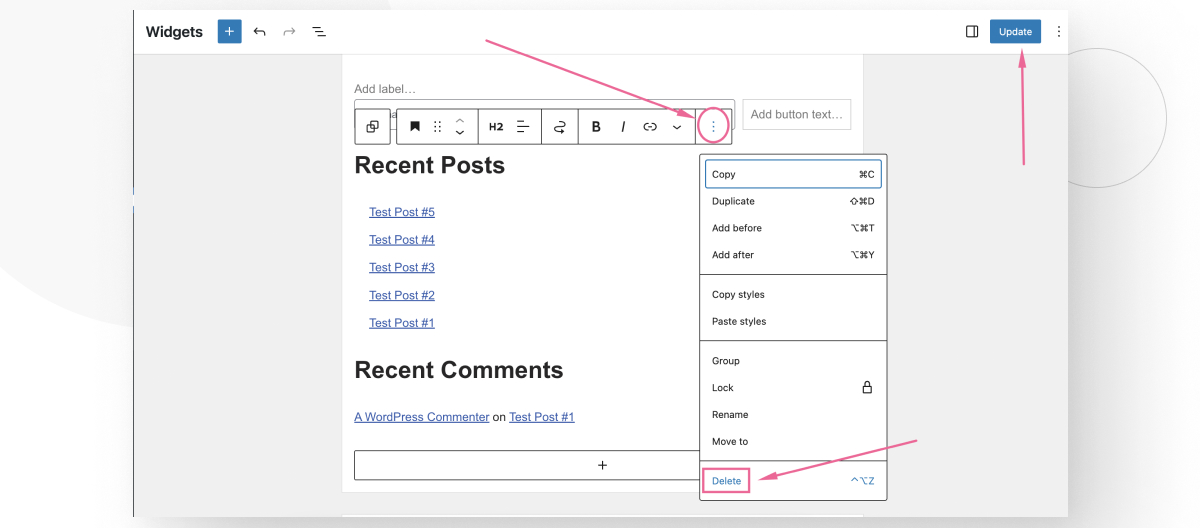Choose Duplicate from block menu
1200x528 pixels.
(793, 201)
